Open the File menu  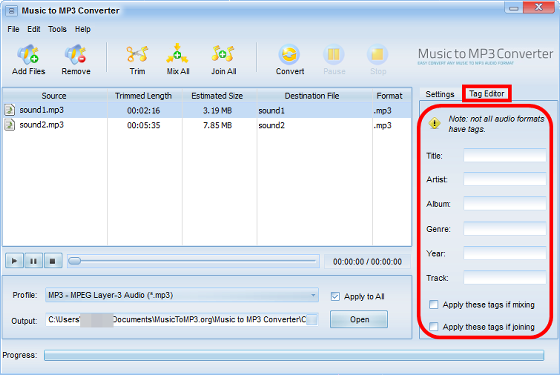pyautogui.click(x=13, y=29)
